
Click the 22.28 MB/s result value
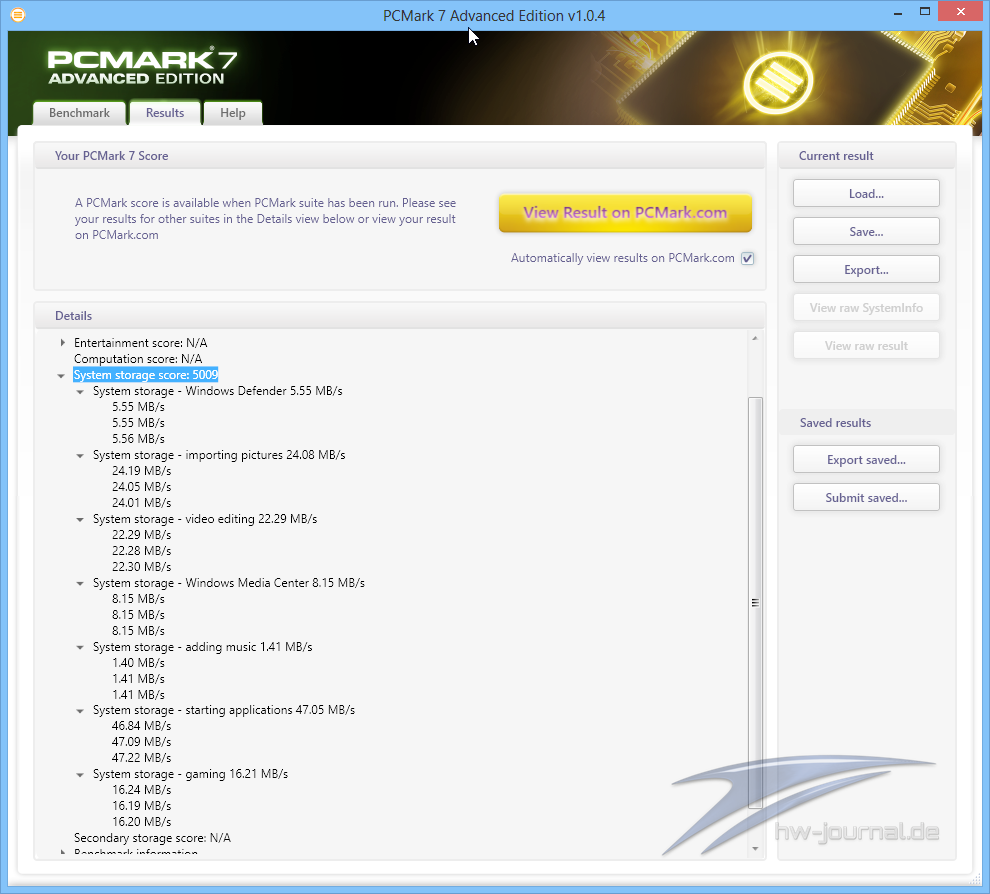[x=141, y=551]
